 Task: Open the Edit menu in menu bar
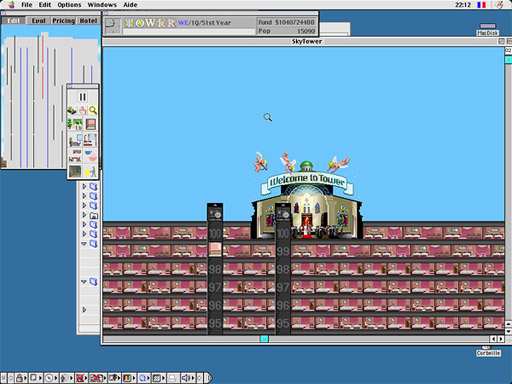[x=45, y=5]
